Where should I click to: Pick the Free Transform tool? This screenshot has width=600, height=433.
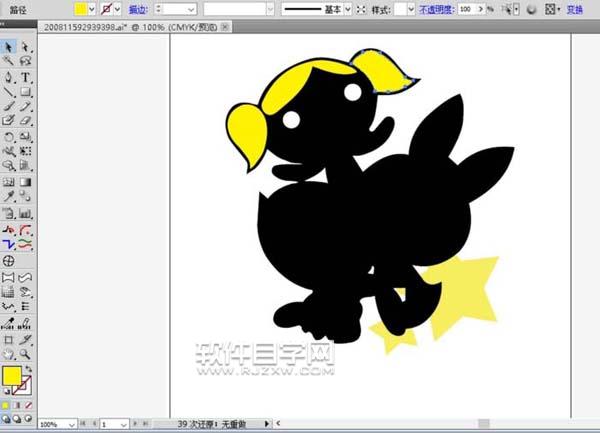25,151
